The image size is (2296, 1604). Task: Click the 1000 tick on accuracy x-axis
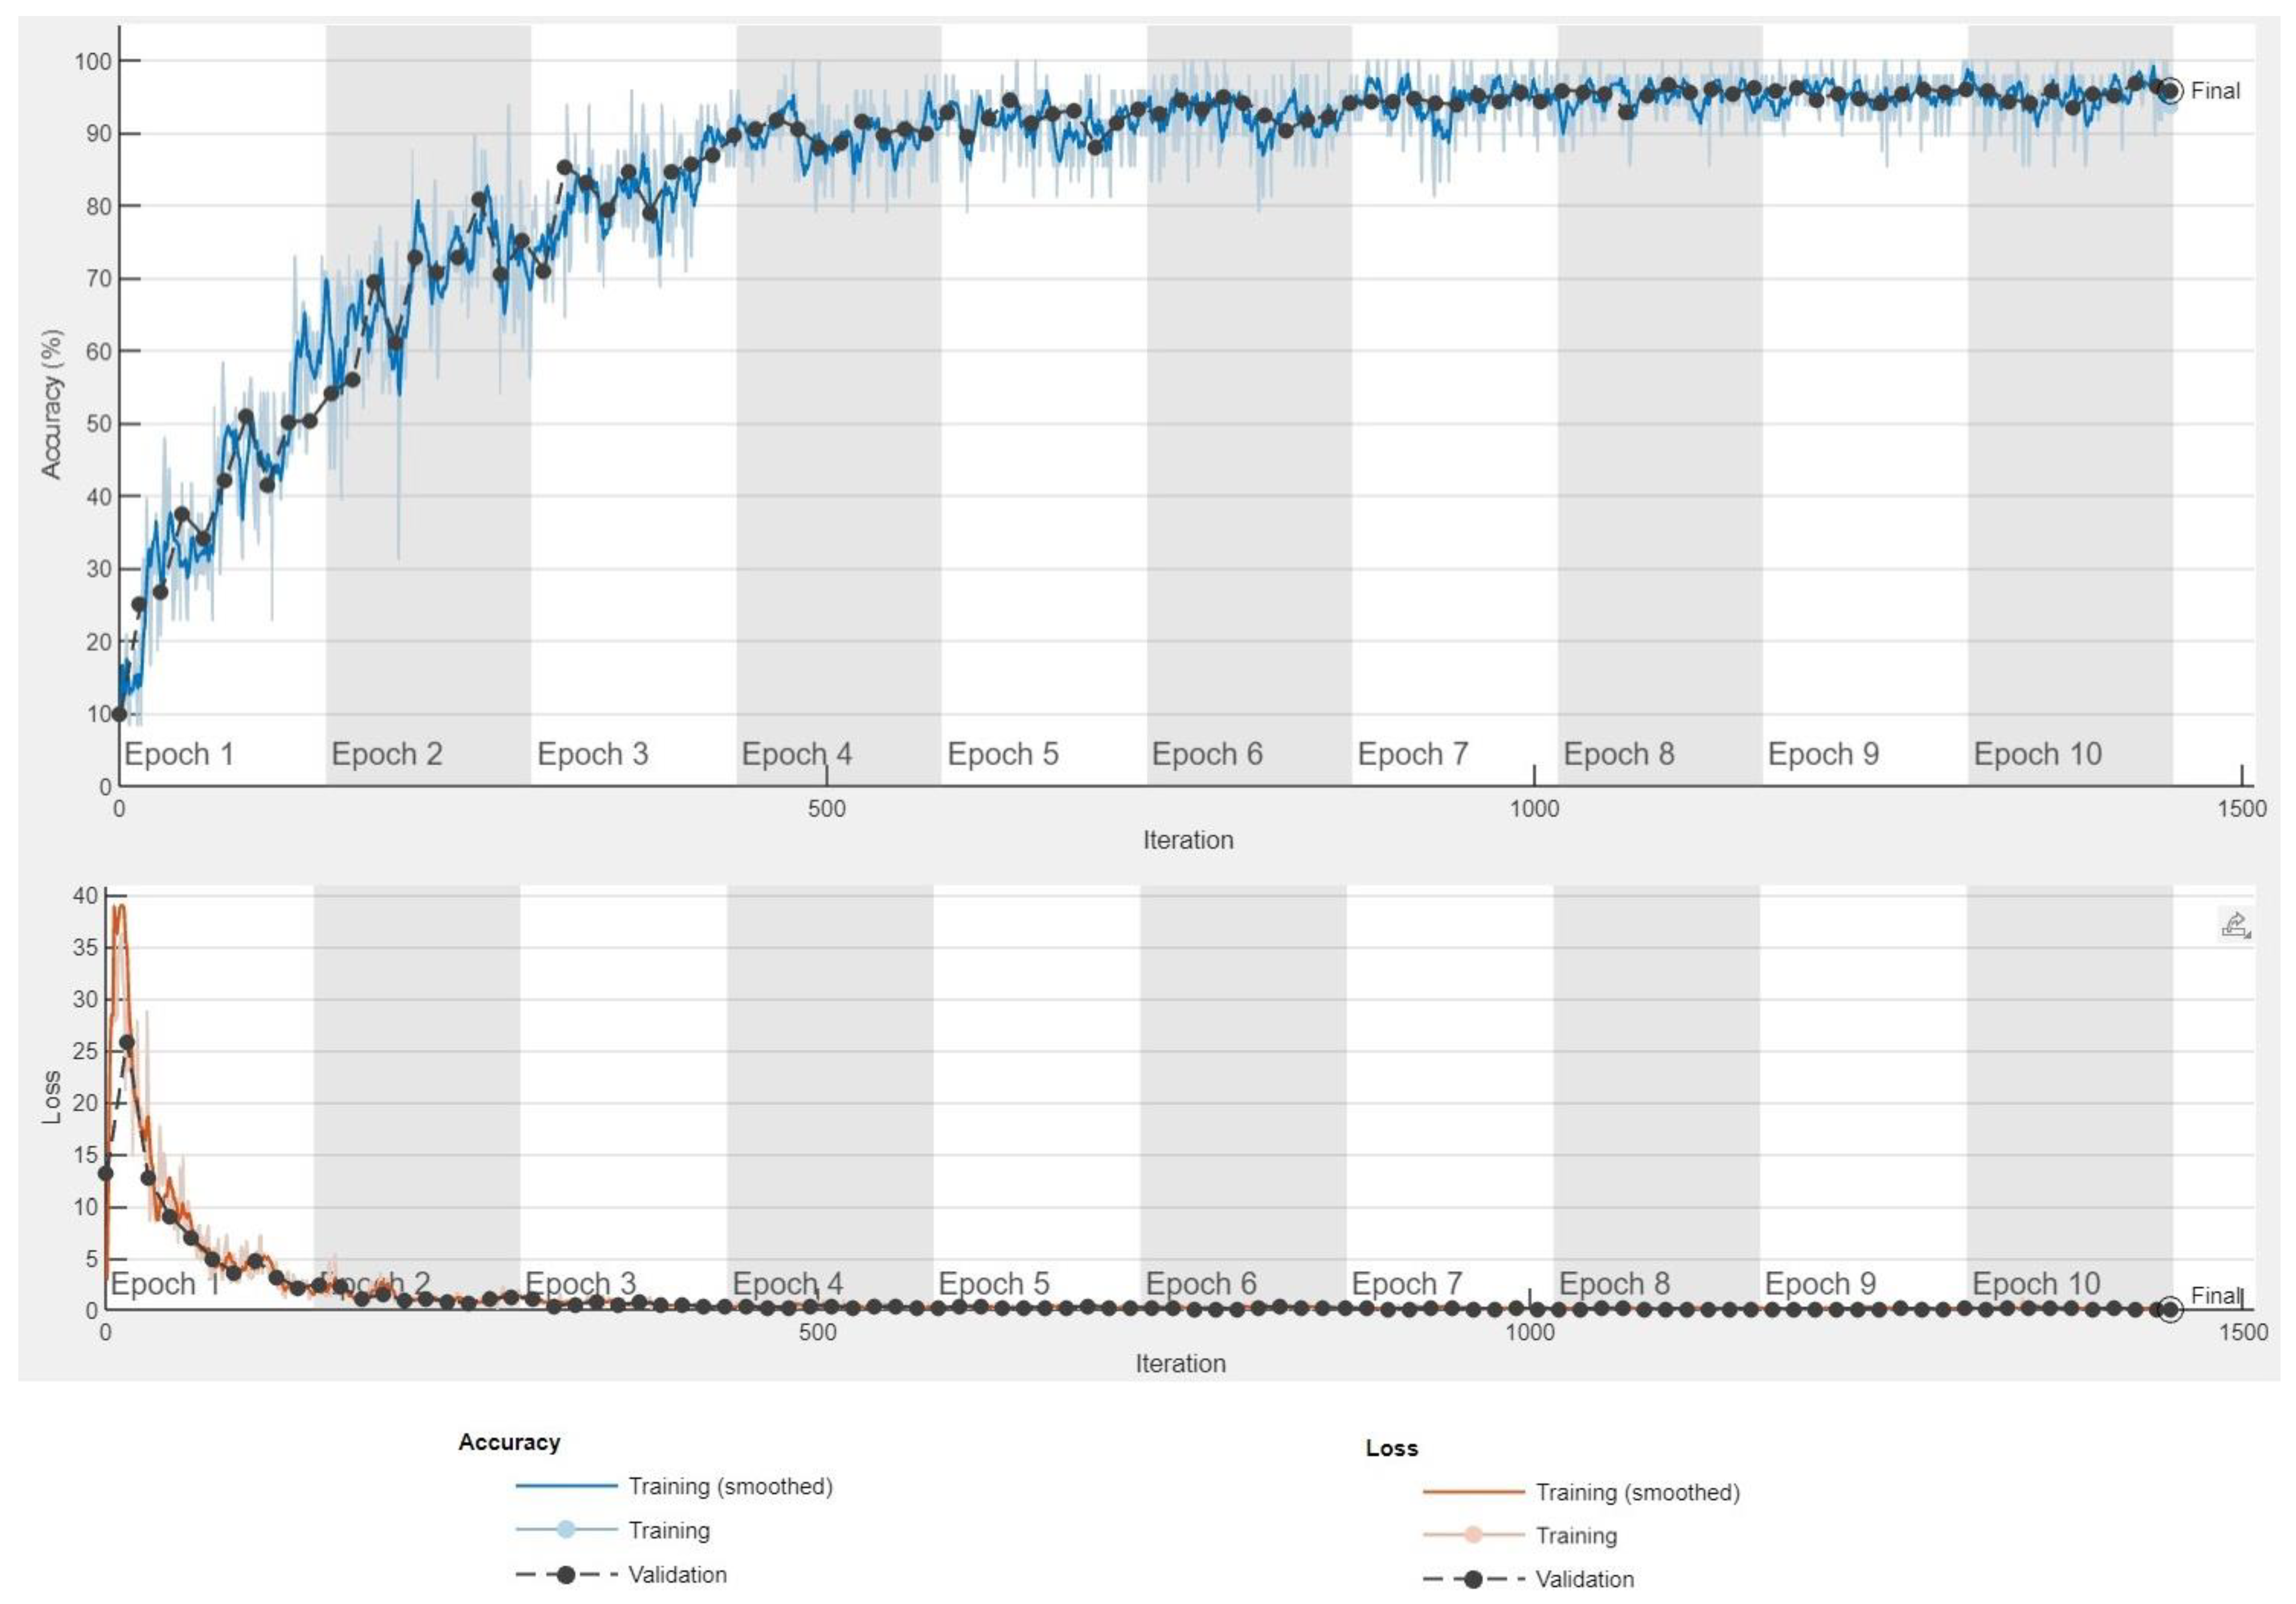(x=1534, y=809)
